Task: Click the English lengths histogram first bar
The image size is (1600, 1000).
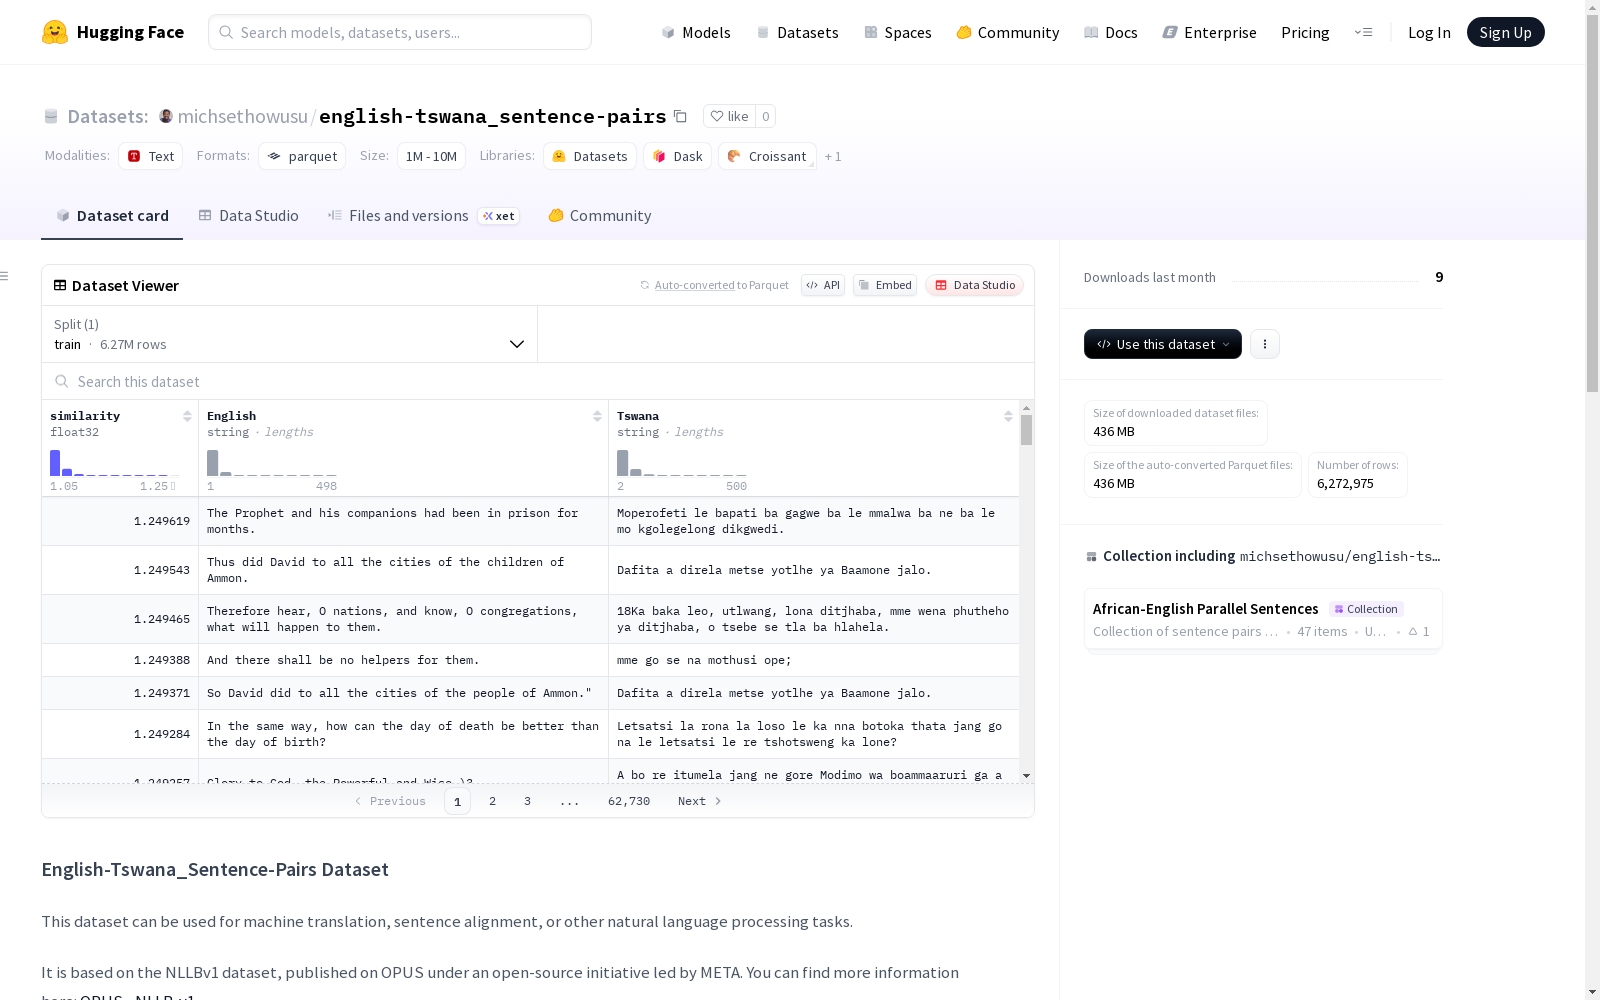Action: tap(212, 463)
